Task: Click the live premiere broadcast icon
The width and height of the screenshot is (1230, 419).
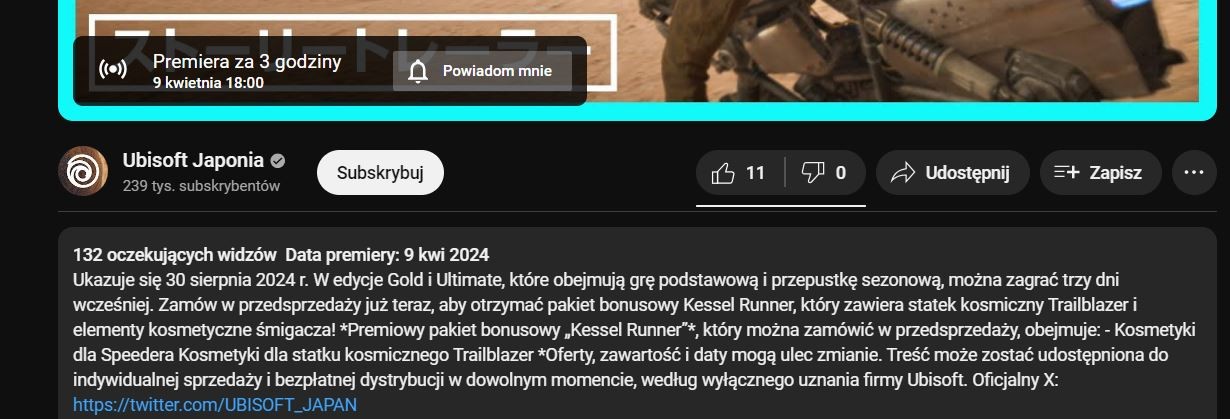Action: click(113, 70)
